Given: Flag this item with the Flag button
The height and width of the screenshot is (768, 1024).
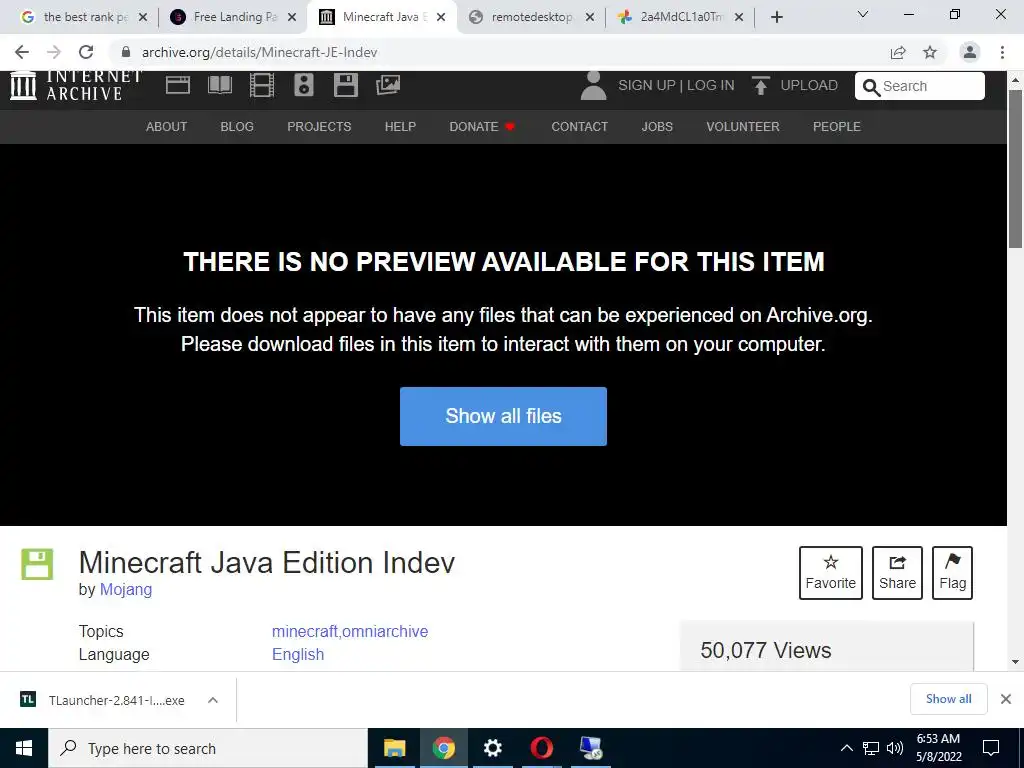Looking at the screenshot, I should (x=952, y=573).
